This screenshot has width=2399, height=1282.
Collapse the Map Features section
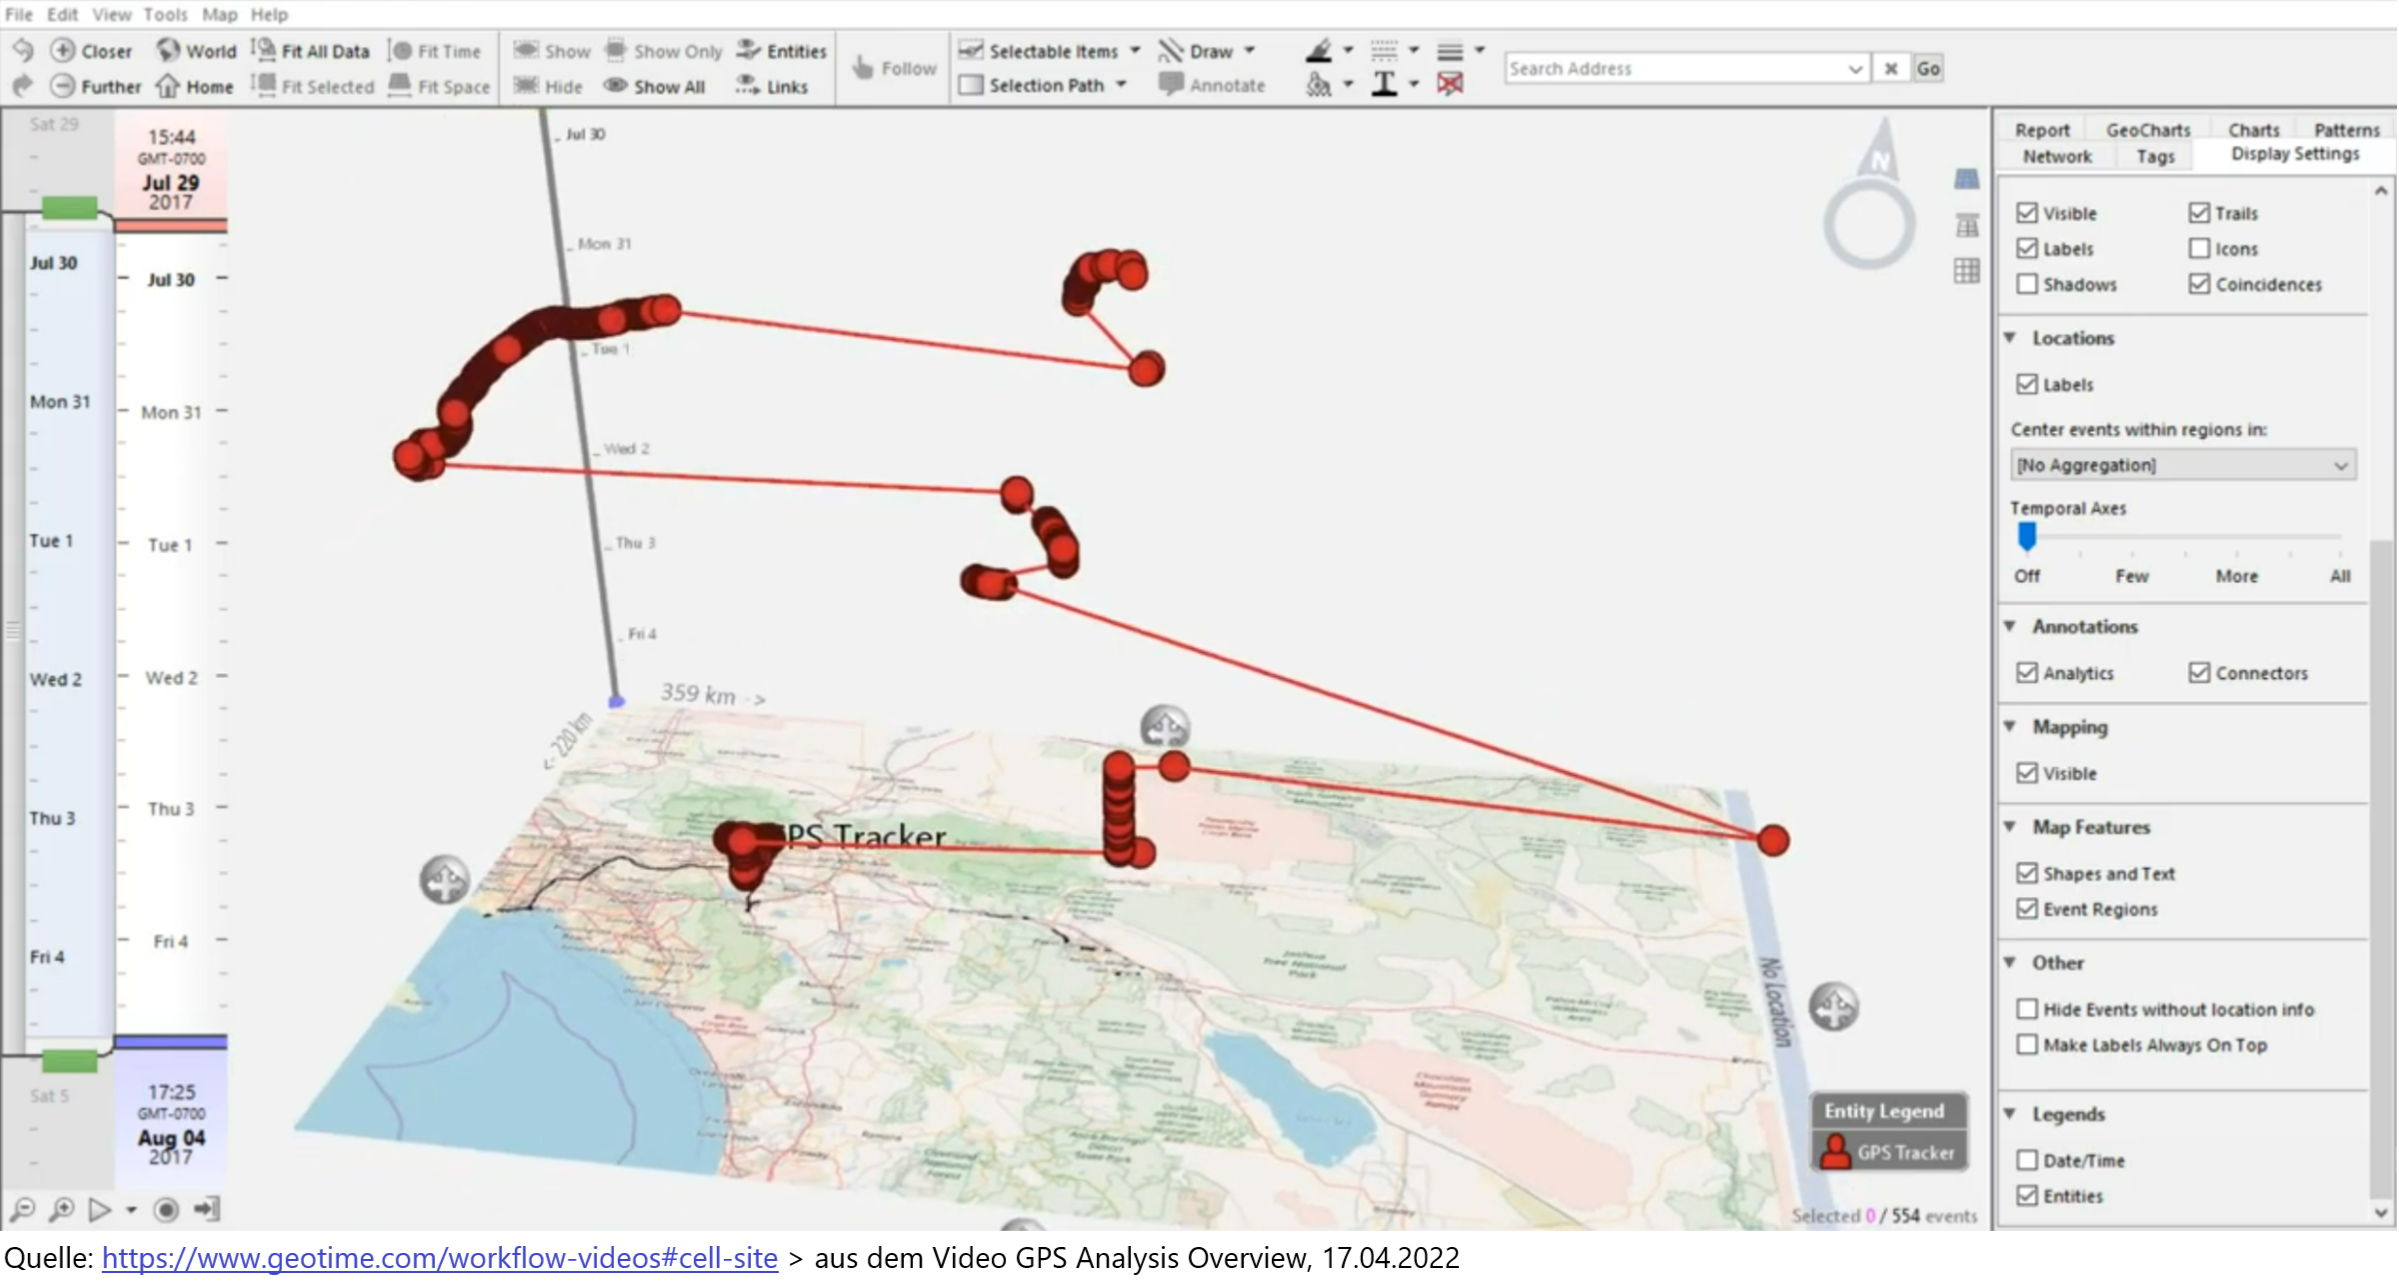tap(2010, 827)
